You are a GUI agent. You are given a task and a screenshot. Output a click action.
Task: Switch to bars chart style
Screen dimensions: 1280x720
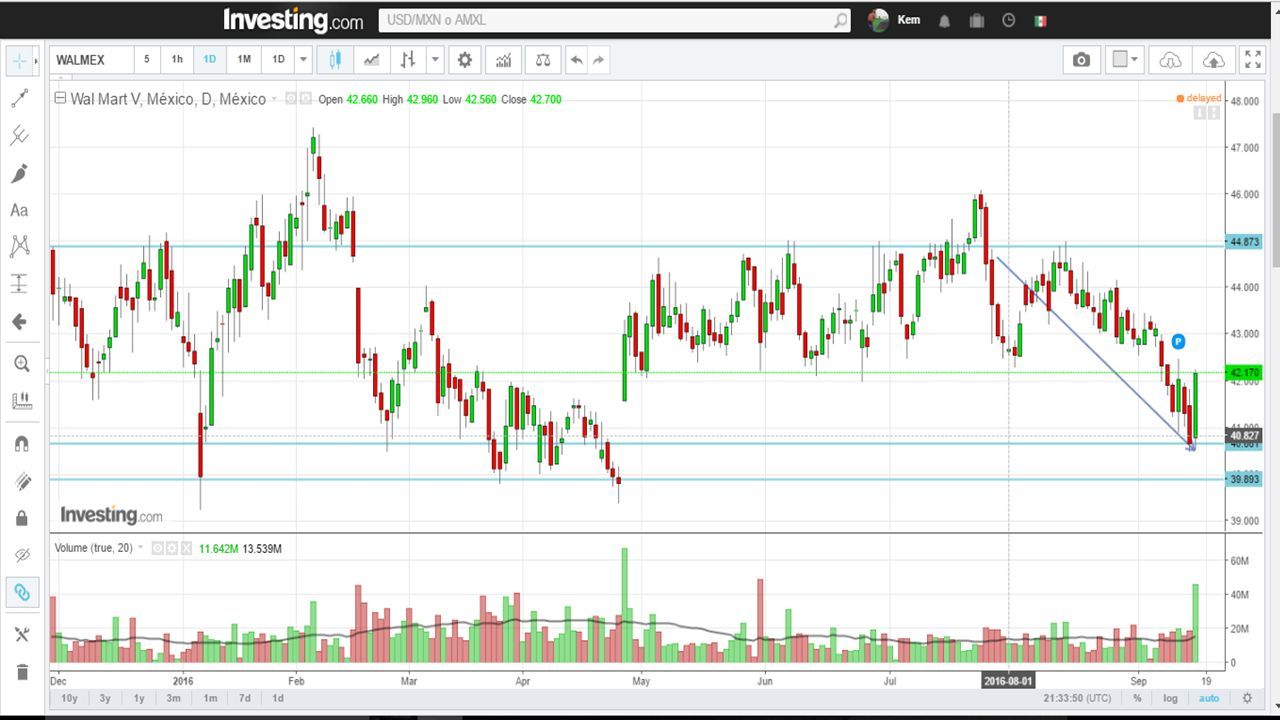[x=408, y=60]
